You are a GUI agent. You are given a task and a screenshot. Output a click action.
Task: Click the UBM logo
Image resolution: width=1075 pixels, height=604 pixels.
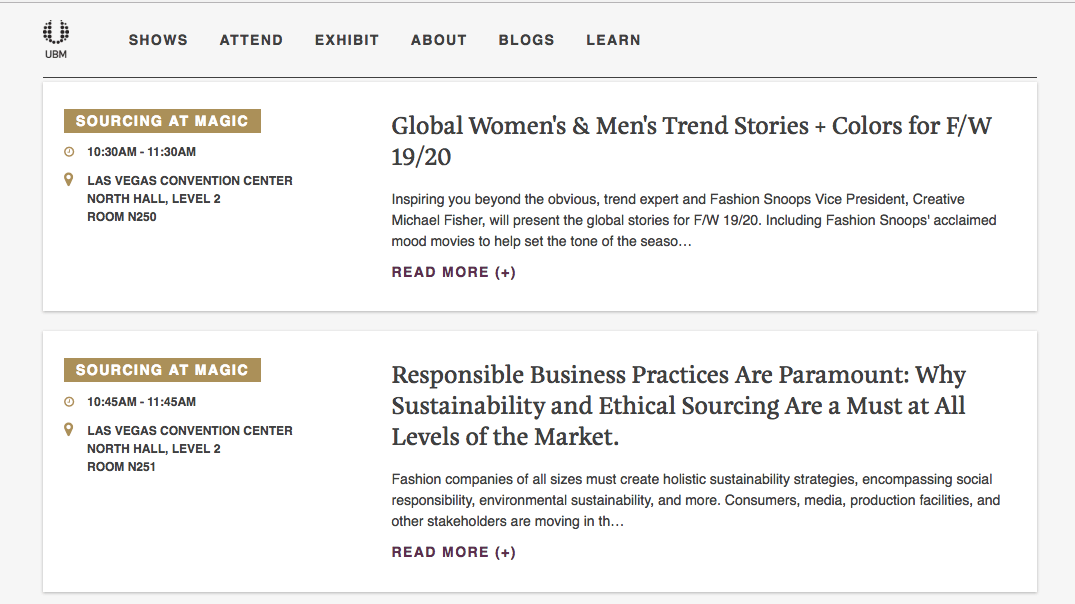(x=56, y=39)
